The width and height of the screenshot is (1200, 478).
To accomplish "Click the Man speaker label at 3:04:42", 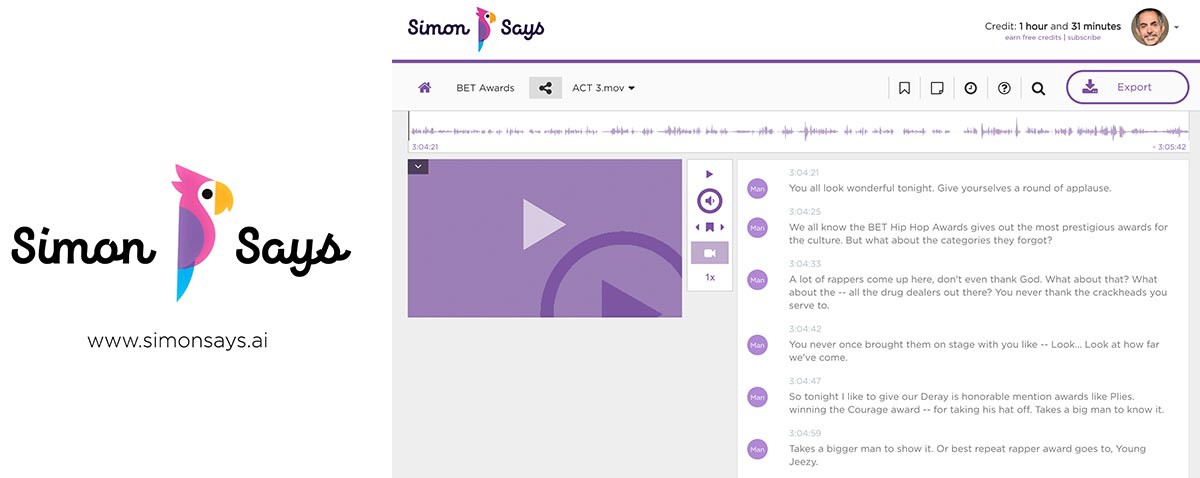I will [757, 345].
